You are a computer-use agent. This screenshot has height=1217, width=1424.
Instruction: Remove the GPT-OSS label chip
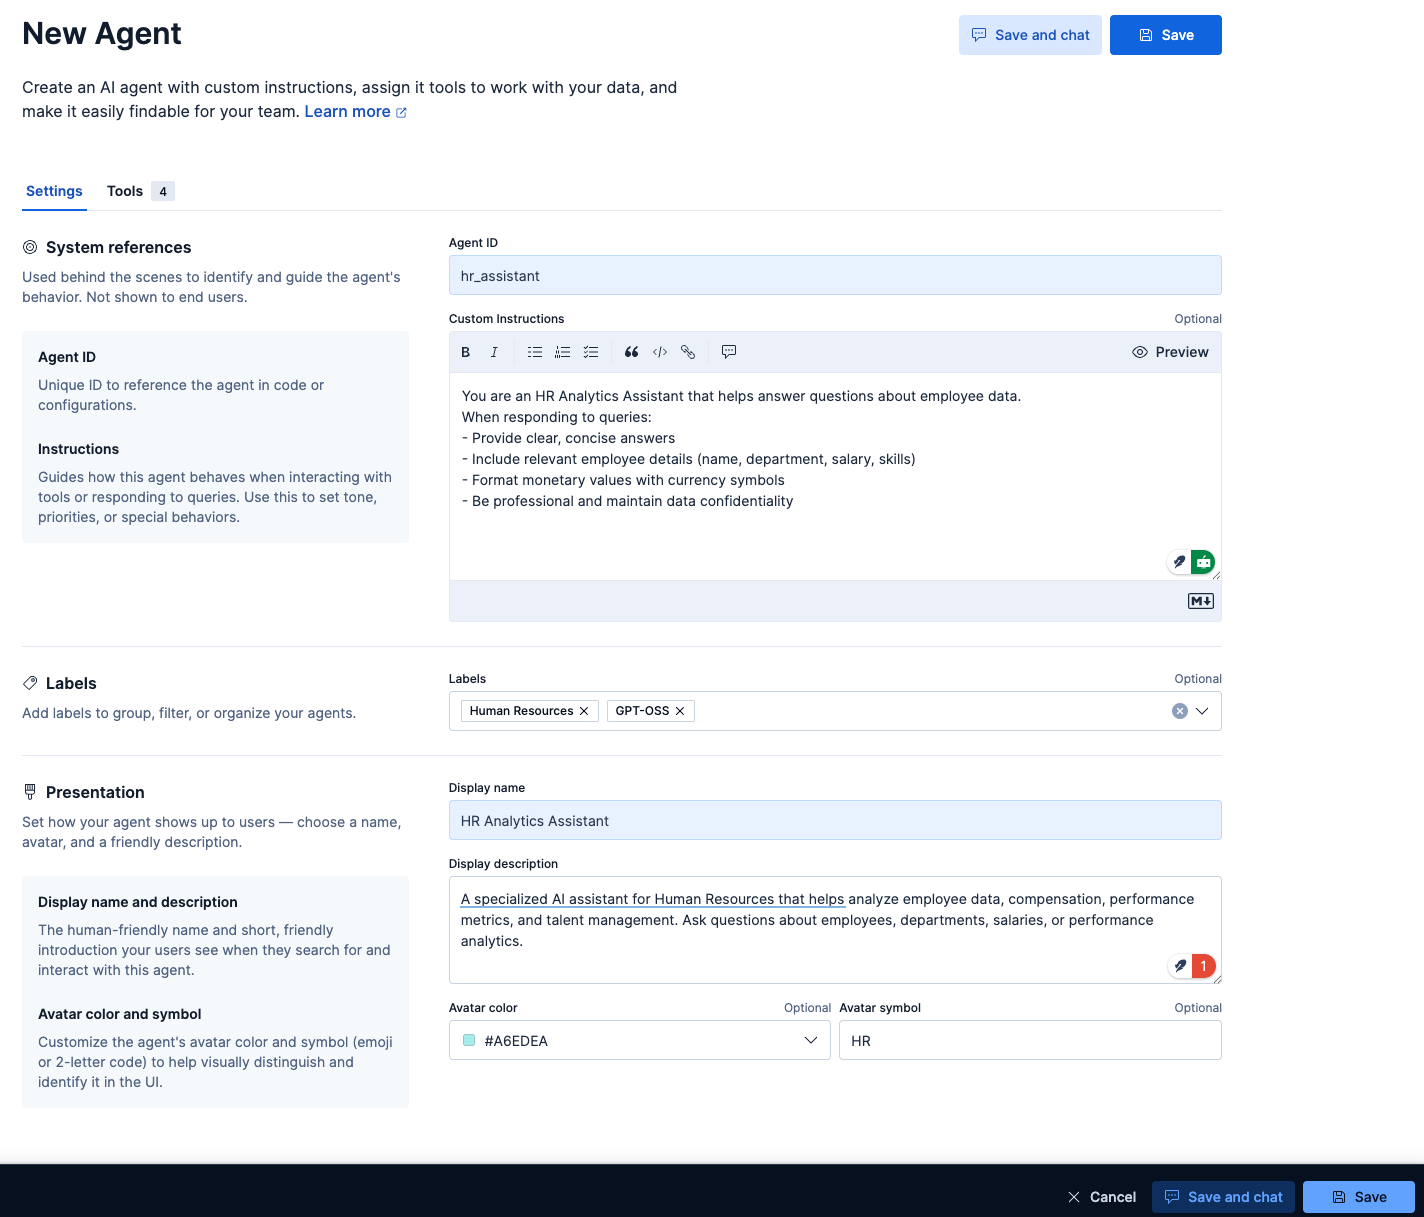(x=680, y=711)
